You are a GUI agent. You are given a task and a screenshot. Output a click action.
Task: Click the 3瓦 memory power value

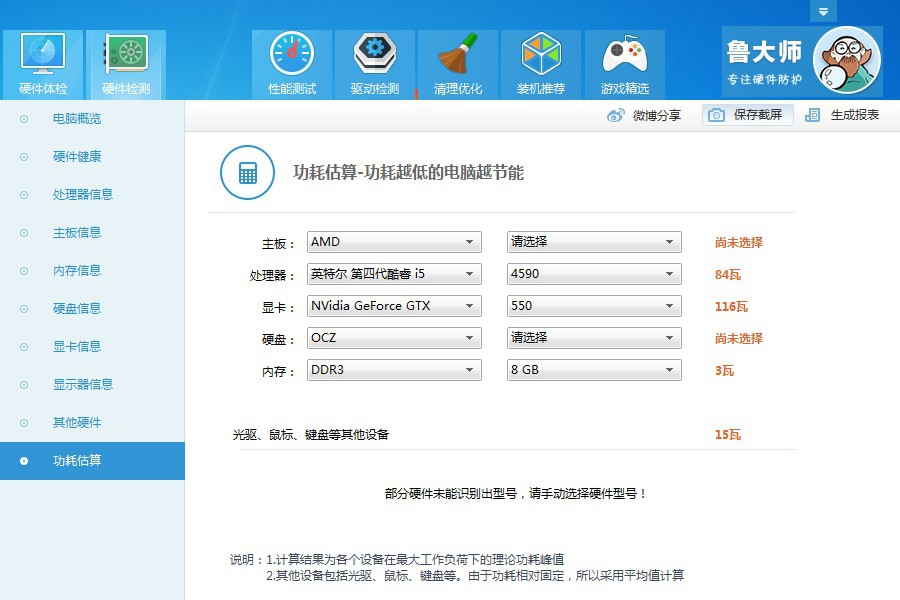(x=724, y=370)
